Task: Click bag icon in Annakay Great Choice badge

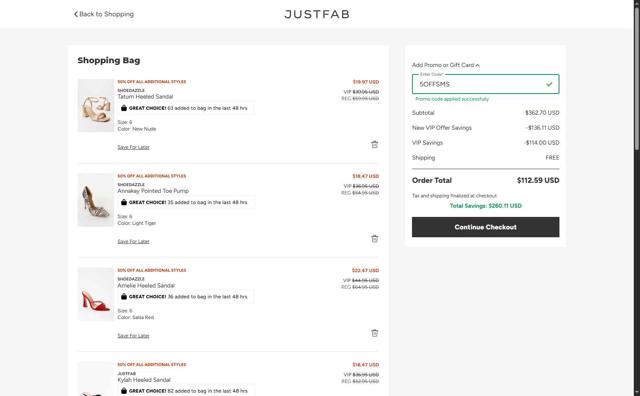Action: click(x=124, y=202)
